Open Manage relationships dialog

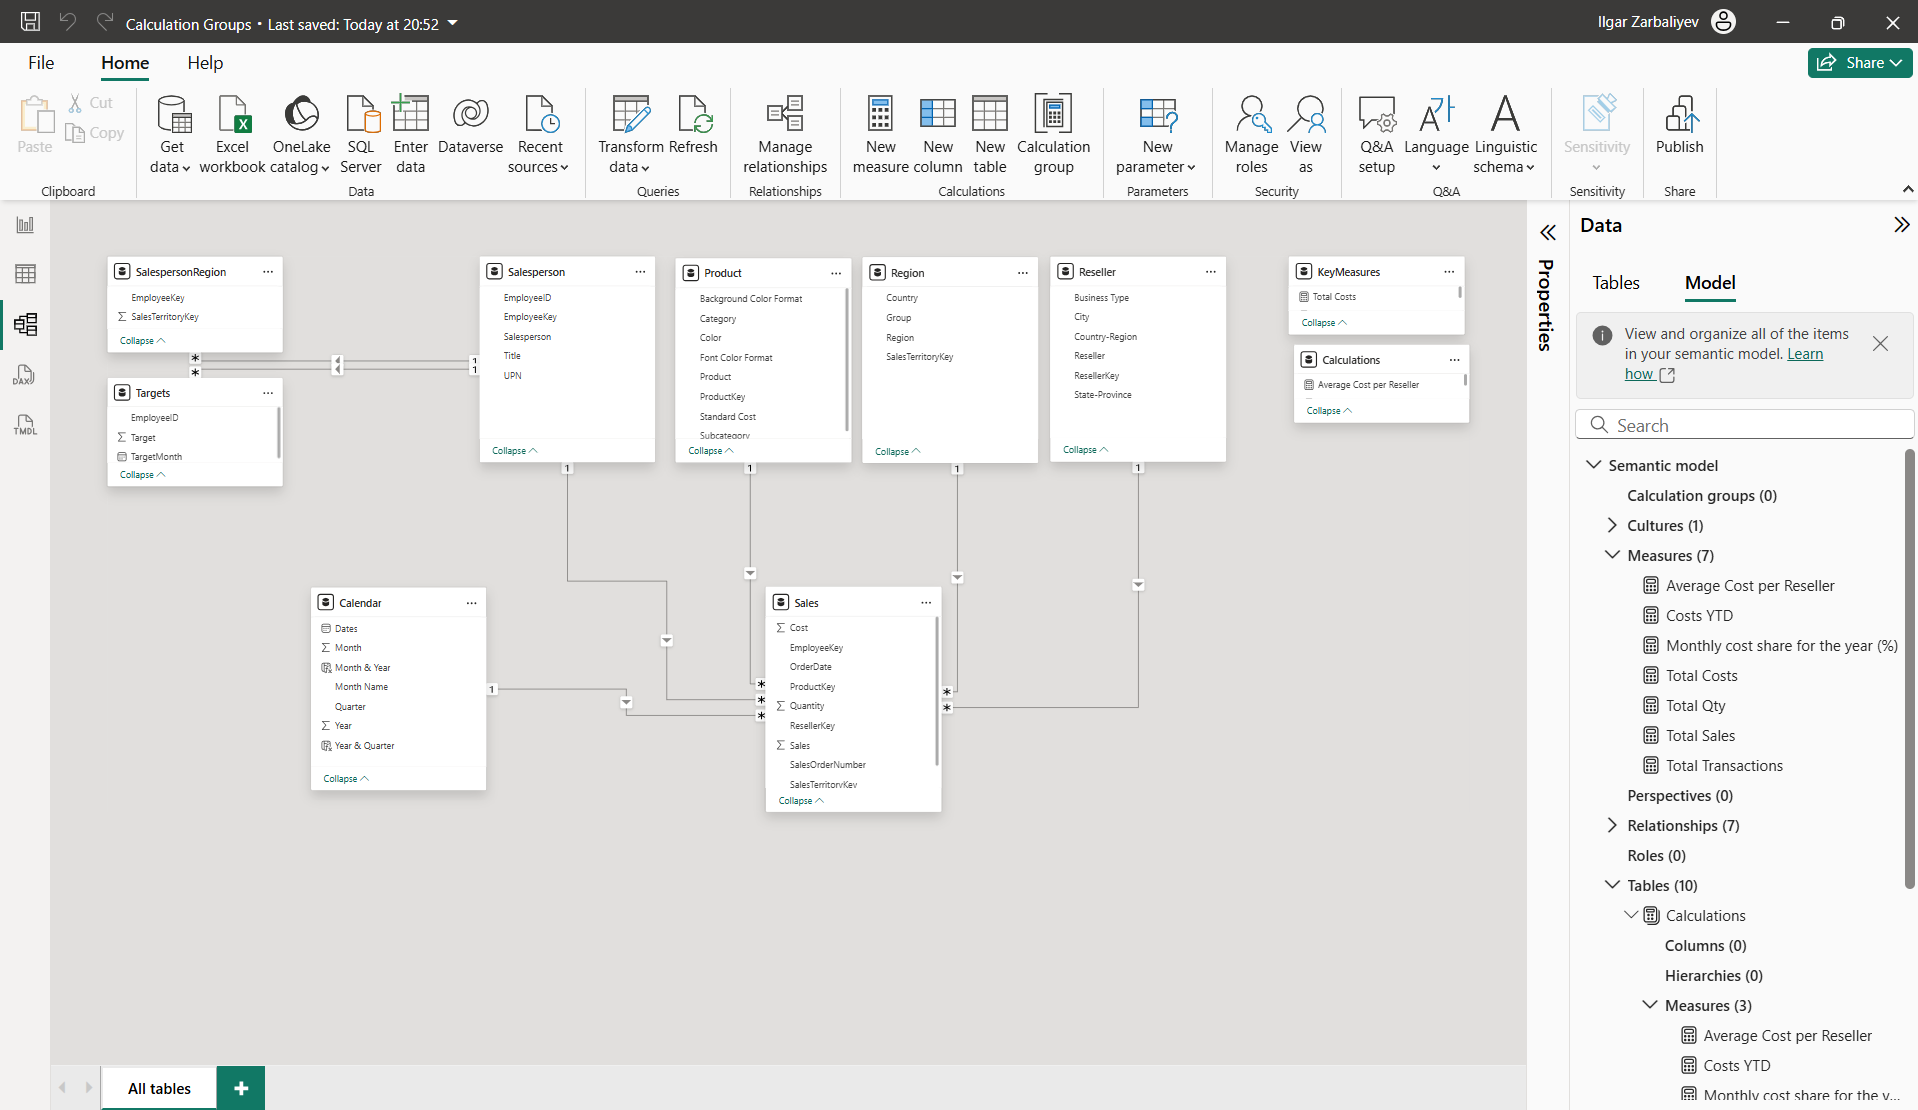click(785, 135)
